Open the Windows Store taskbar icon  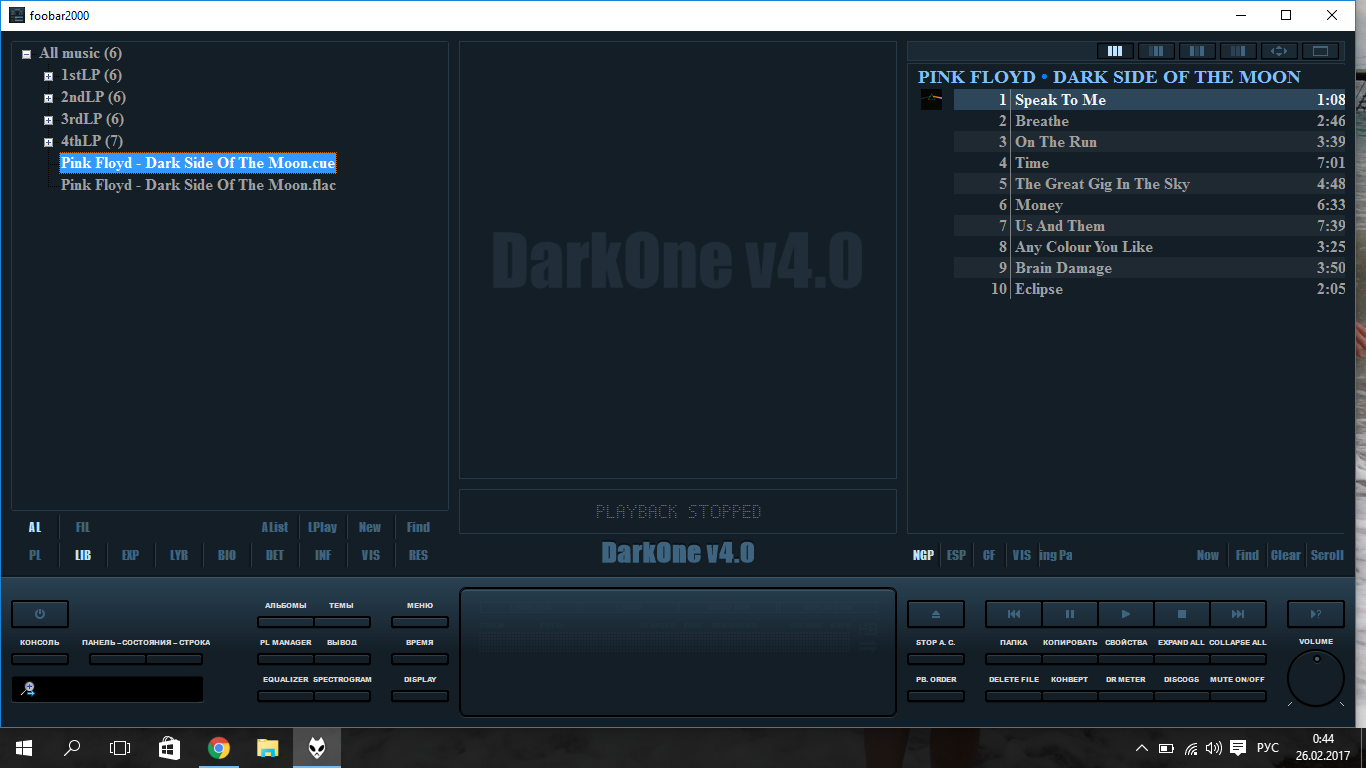point(169,747)
